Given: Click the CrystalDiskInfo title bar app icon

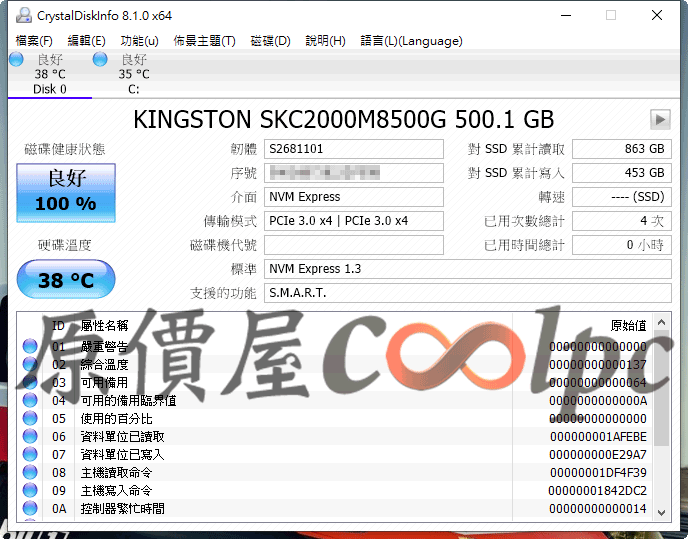Looking at the screenshot, I should coord(24,15).
